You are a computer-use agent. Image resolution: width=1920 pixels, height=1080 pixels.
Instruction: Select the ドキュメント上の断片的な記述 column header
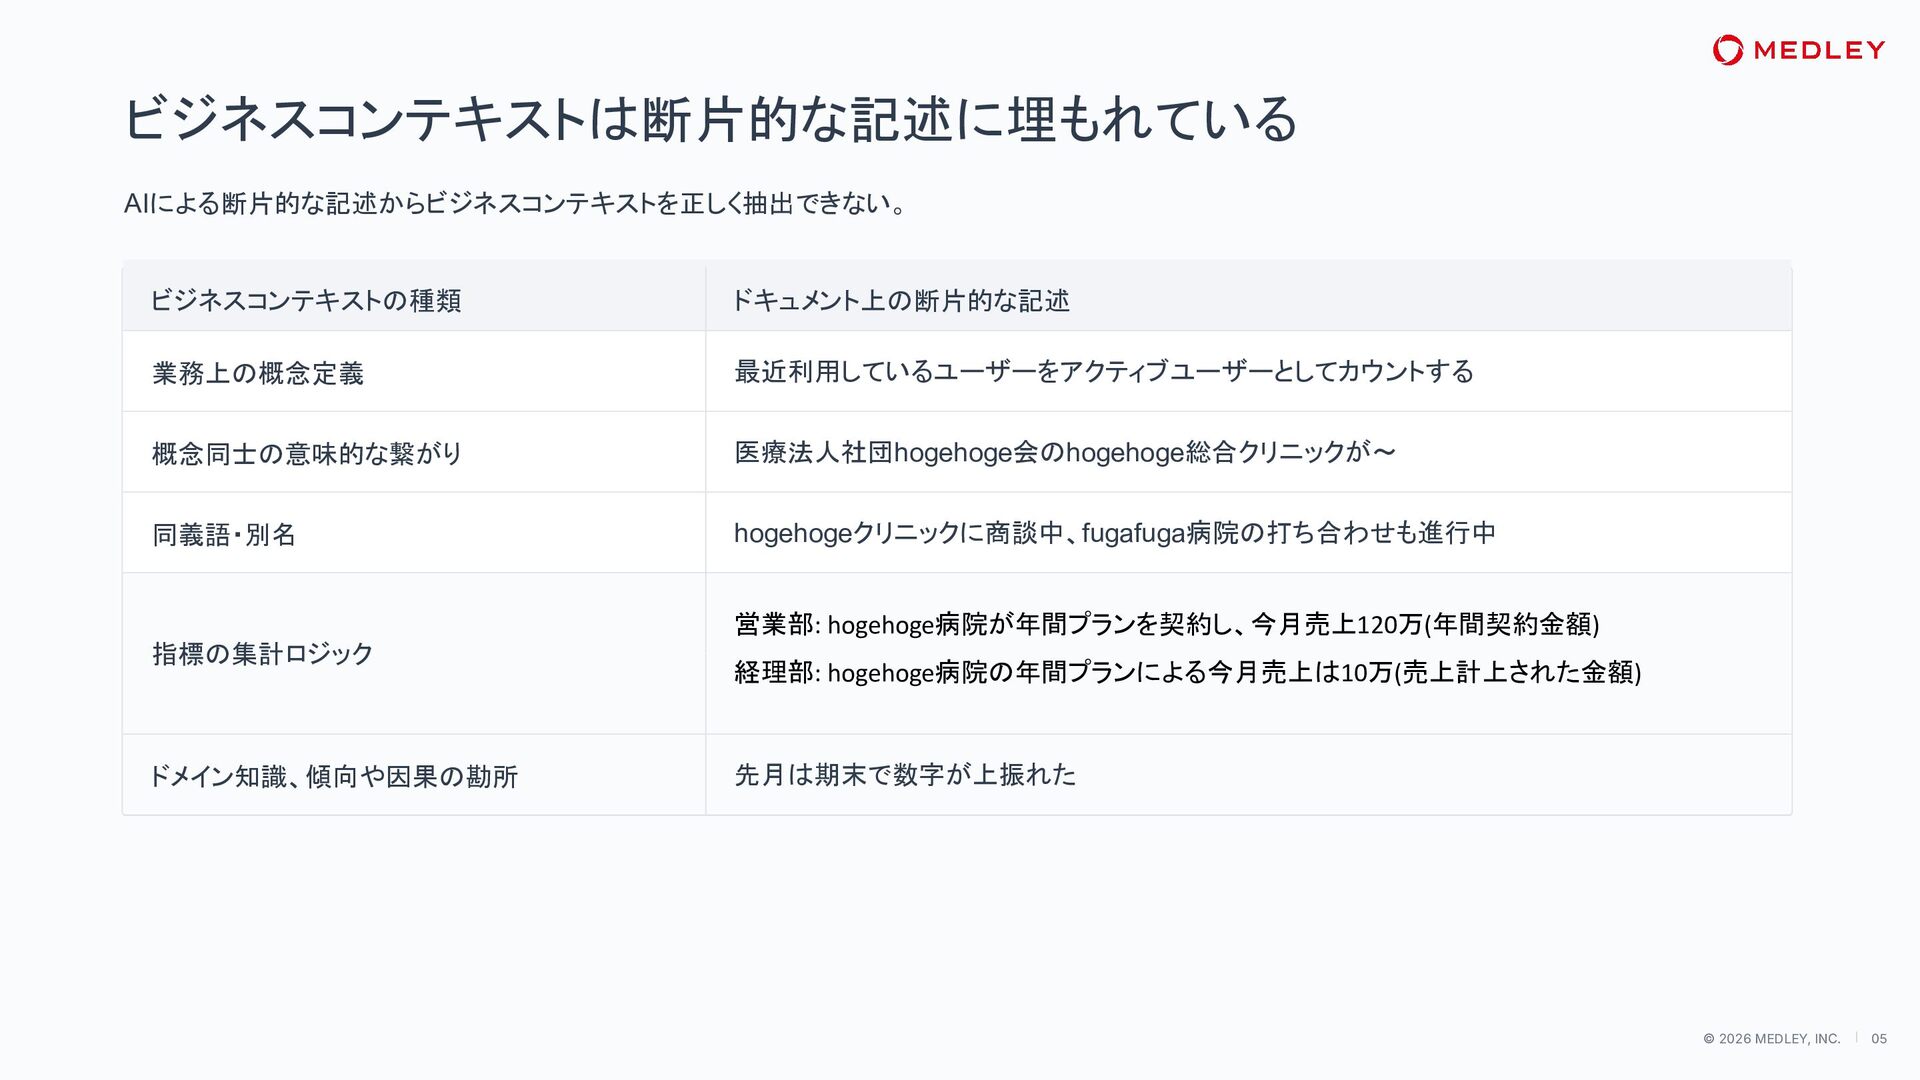pyautogui.click(x=900, y=300)
